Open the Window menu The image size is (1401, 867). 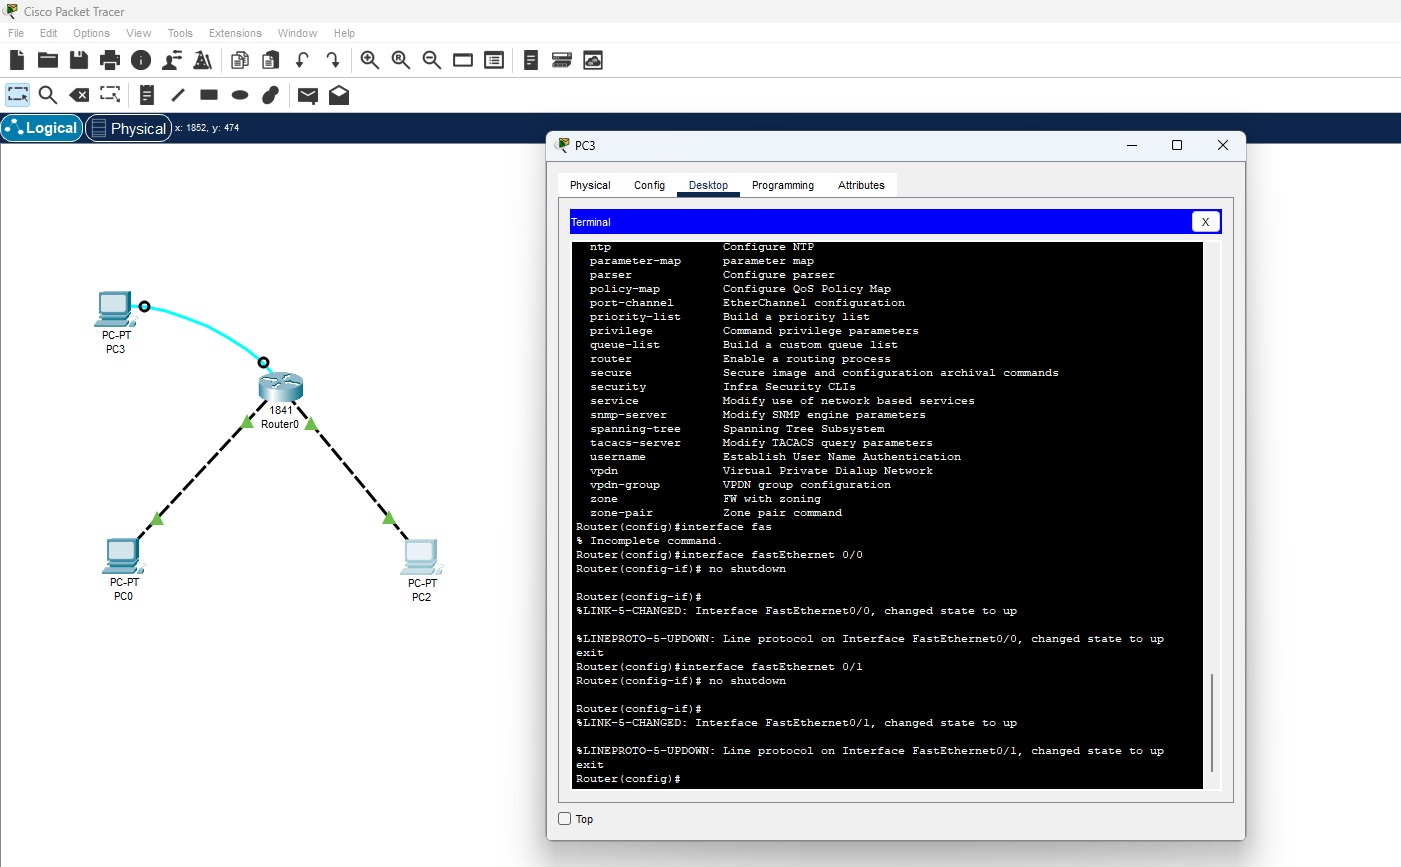[x=297, y=33]
